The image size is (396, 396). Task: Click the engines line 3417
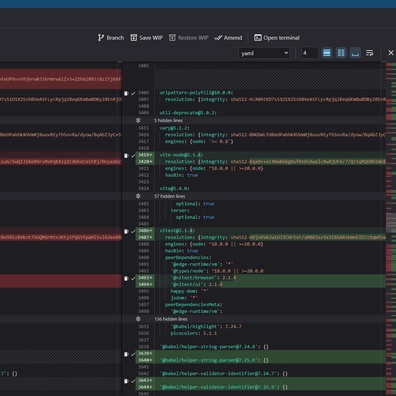pos(199,141)
